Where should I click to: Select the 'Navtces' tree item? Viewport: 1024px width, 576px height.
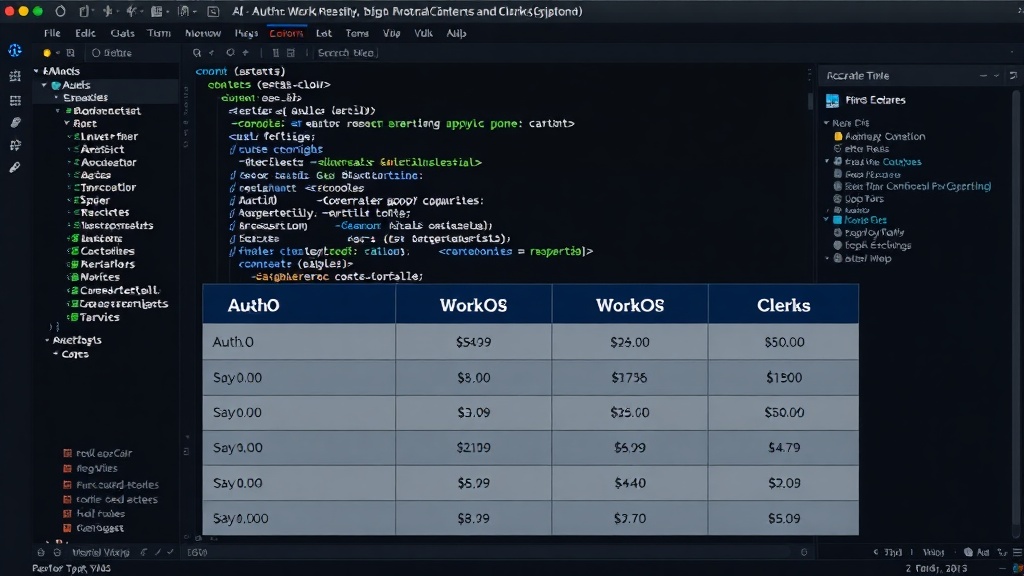click(x=100, y=278)
